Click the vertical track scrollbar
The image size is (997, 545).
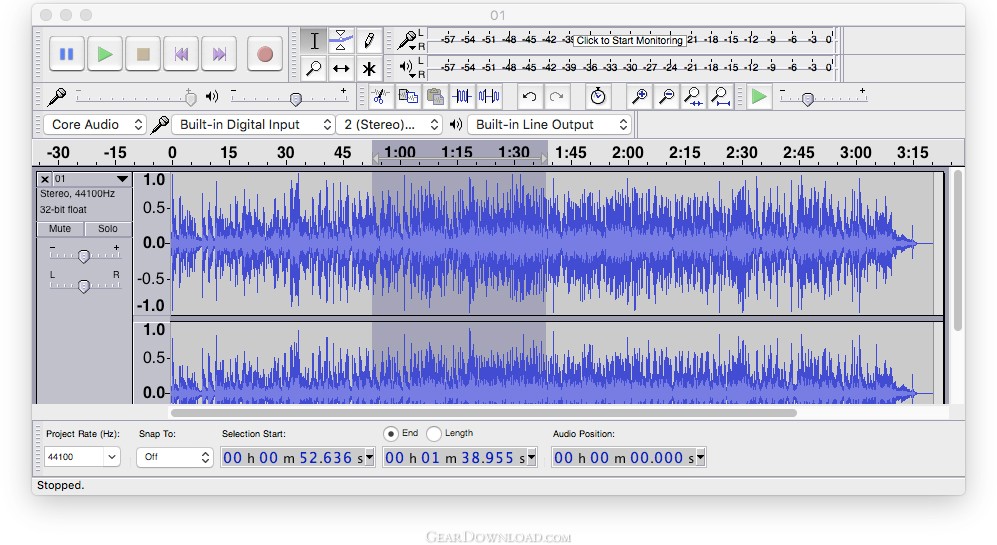(958, 250)
